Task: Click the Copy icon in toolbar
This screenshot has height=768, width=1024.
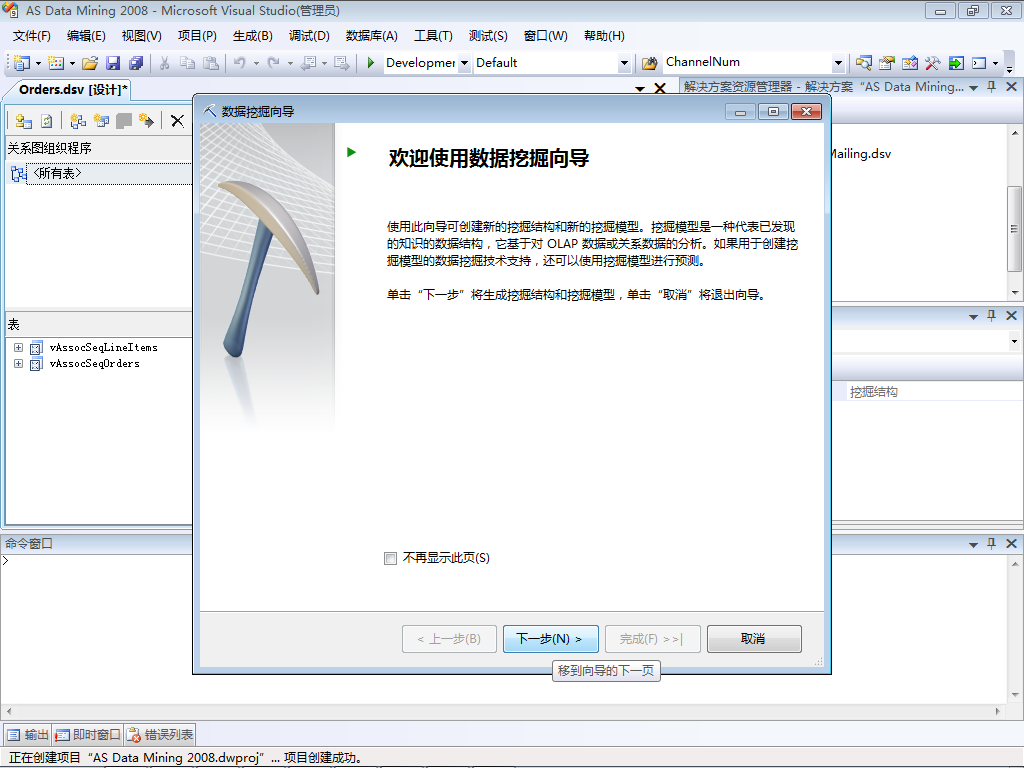Action: point(187,63)
